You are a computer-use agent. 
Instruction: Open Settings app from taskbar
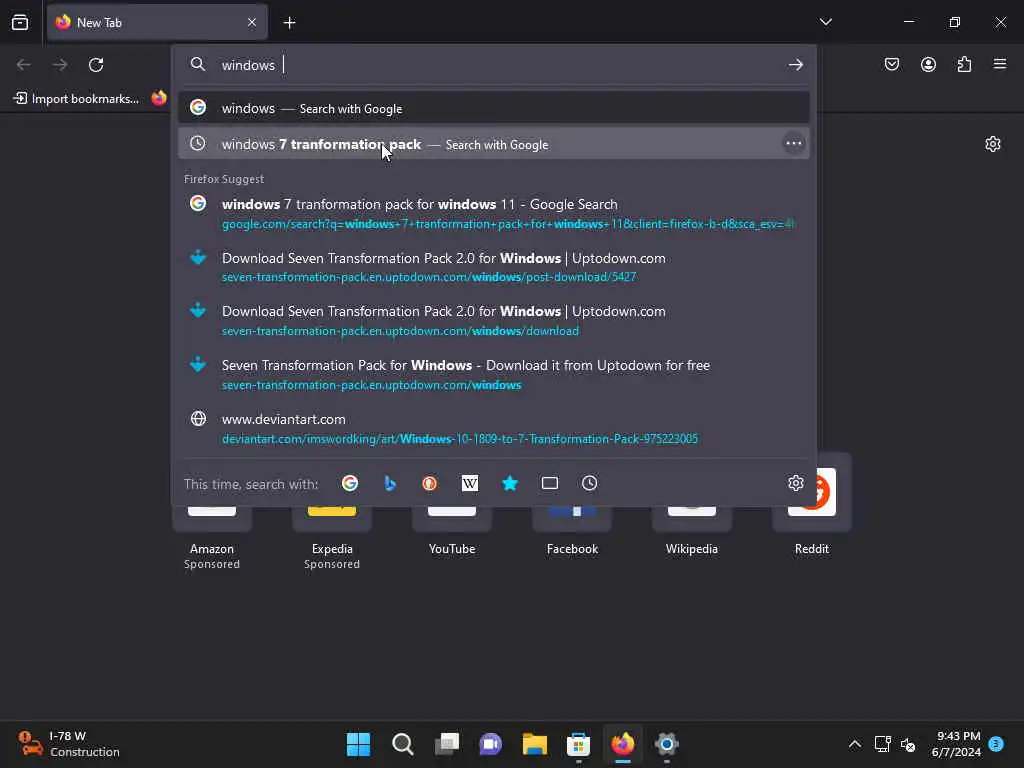pyautogui.click(x=667, y=744)
